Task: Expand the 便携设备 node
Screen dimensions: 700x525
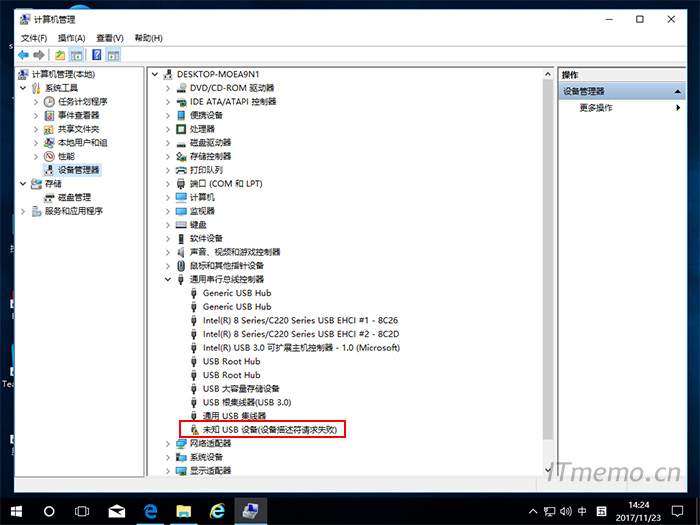Action: [x=168, y=116]
